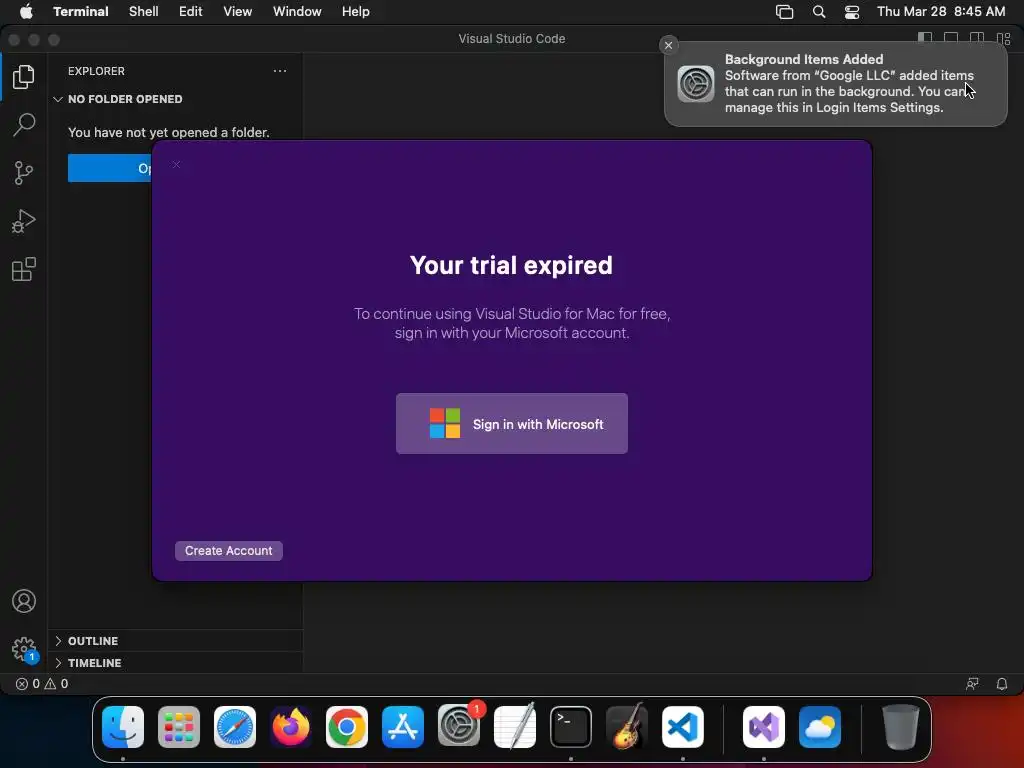Open the Extensions view
1024x768 pixels.
click(x=24, y=269)
